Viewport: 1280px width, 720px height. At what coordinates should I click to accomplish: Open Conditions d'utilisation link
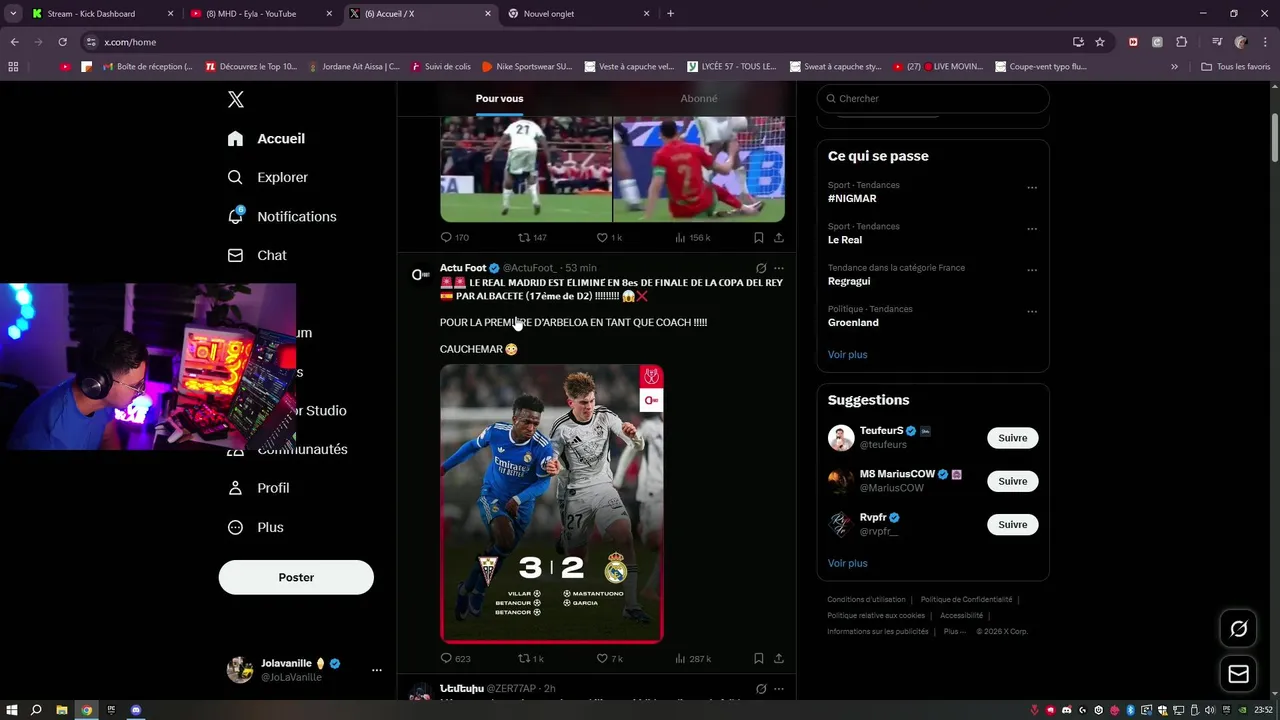(x=866, y=600)
